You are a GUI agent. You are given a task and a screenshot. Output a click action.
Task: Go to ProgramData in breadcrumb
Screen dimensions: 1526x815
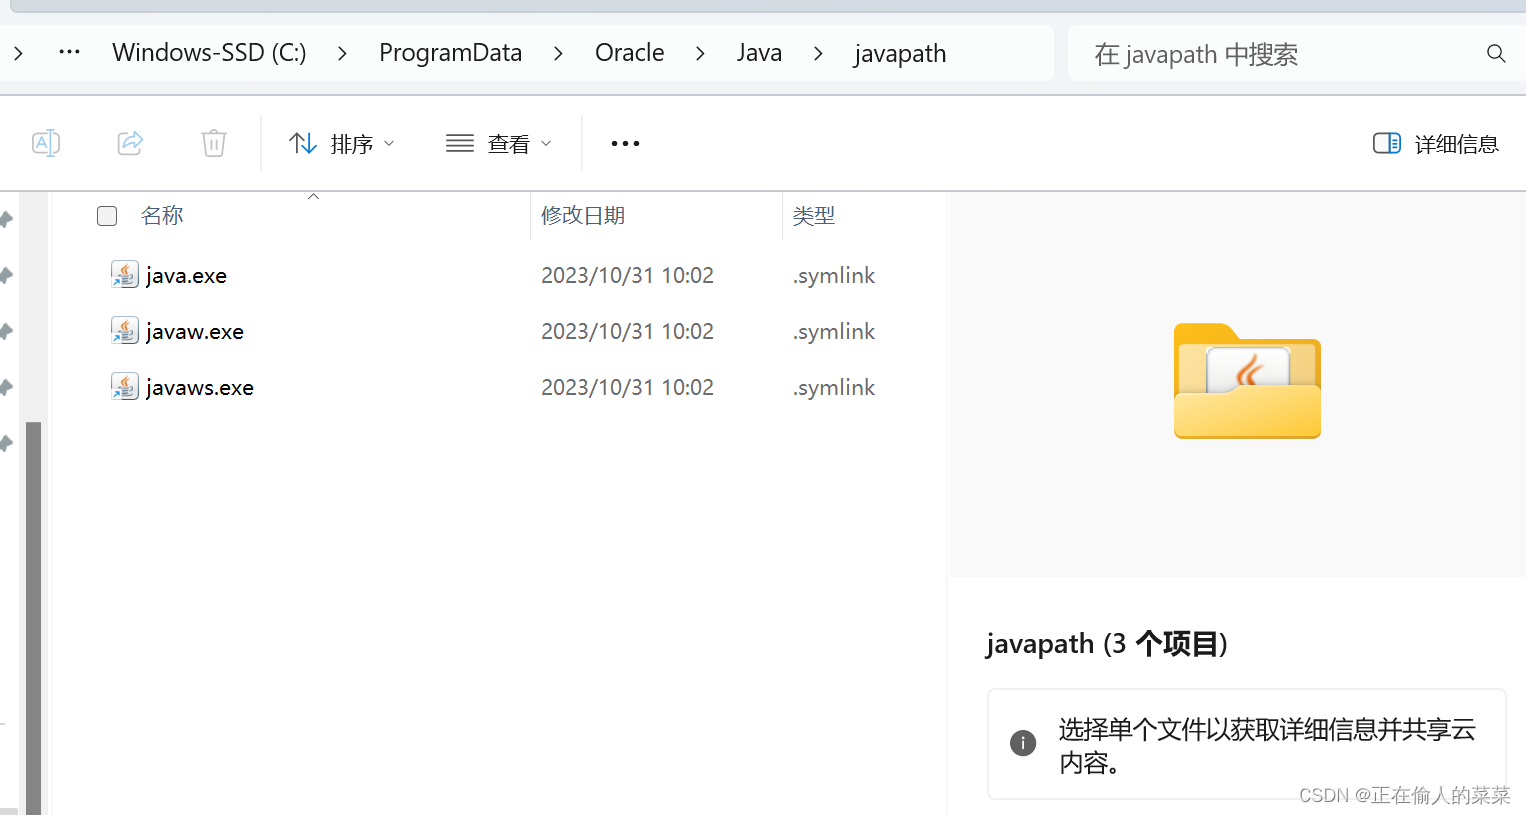tap(450, 53)
